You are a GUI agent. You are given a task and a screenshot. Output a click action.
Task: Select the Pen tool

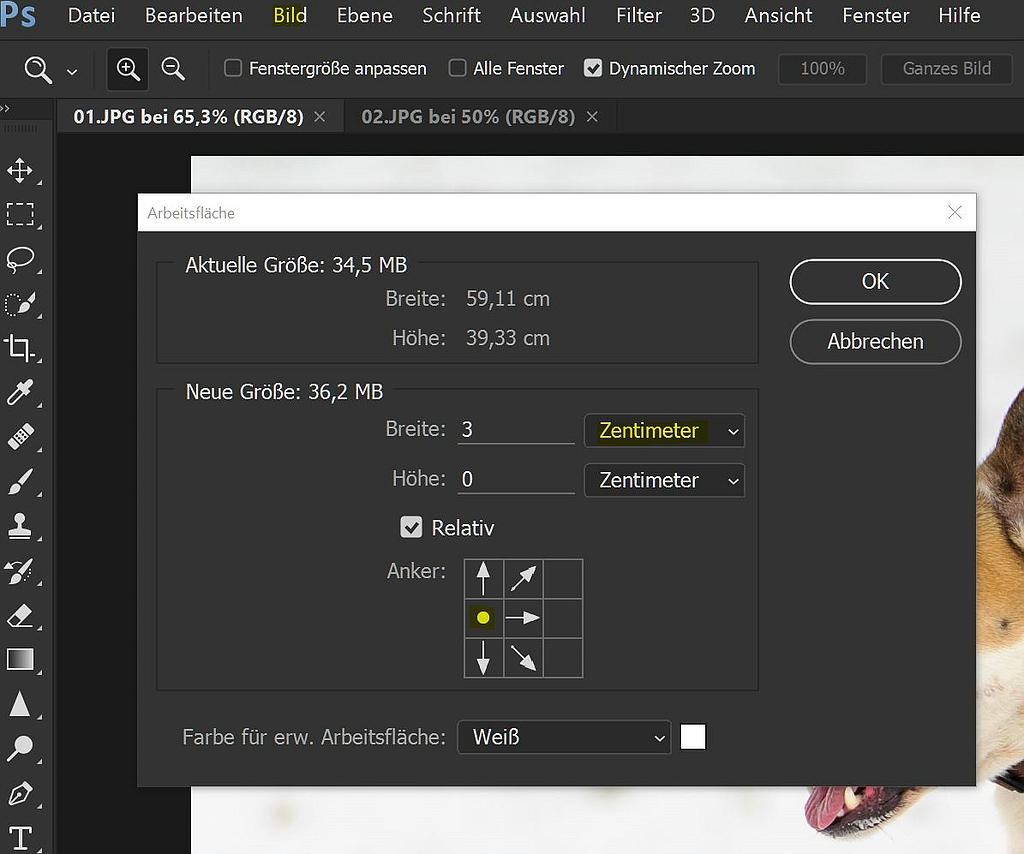[x=20, y=793]
